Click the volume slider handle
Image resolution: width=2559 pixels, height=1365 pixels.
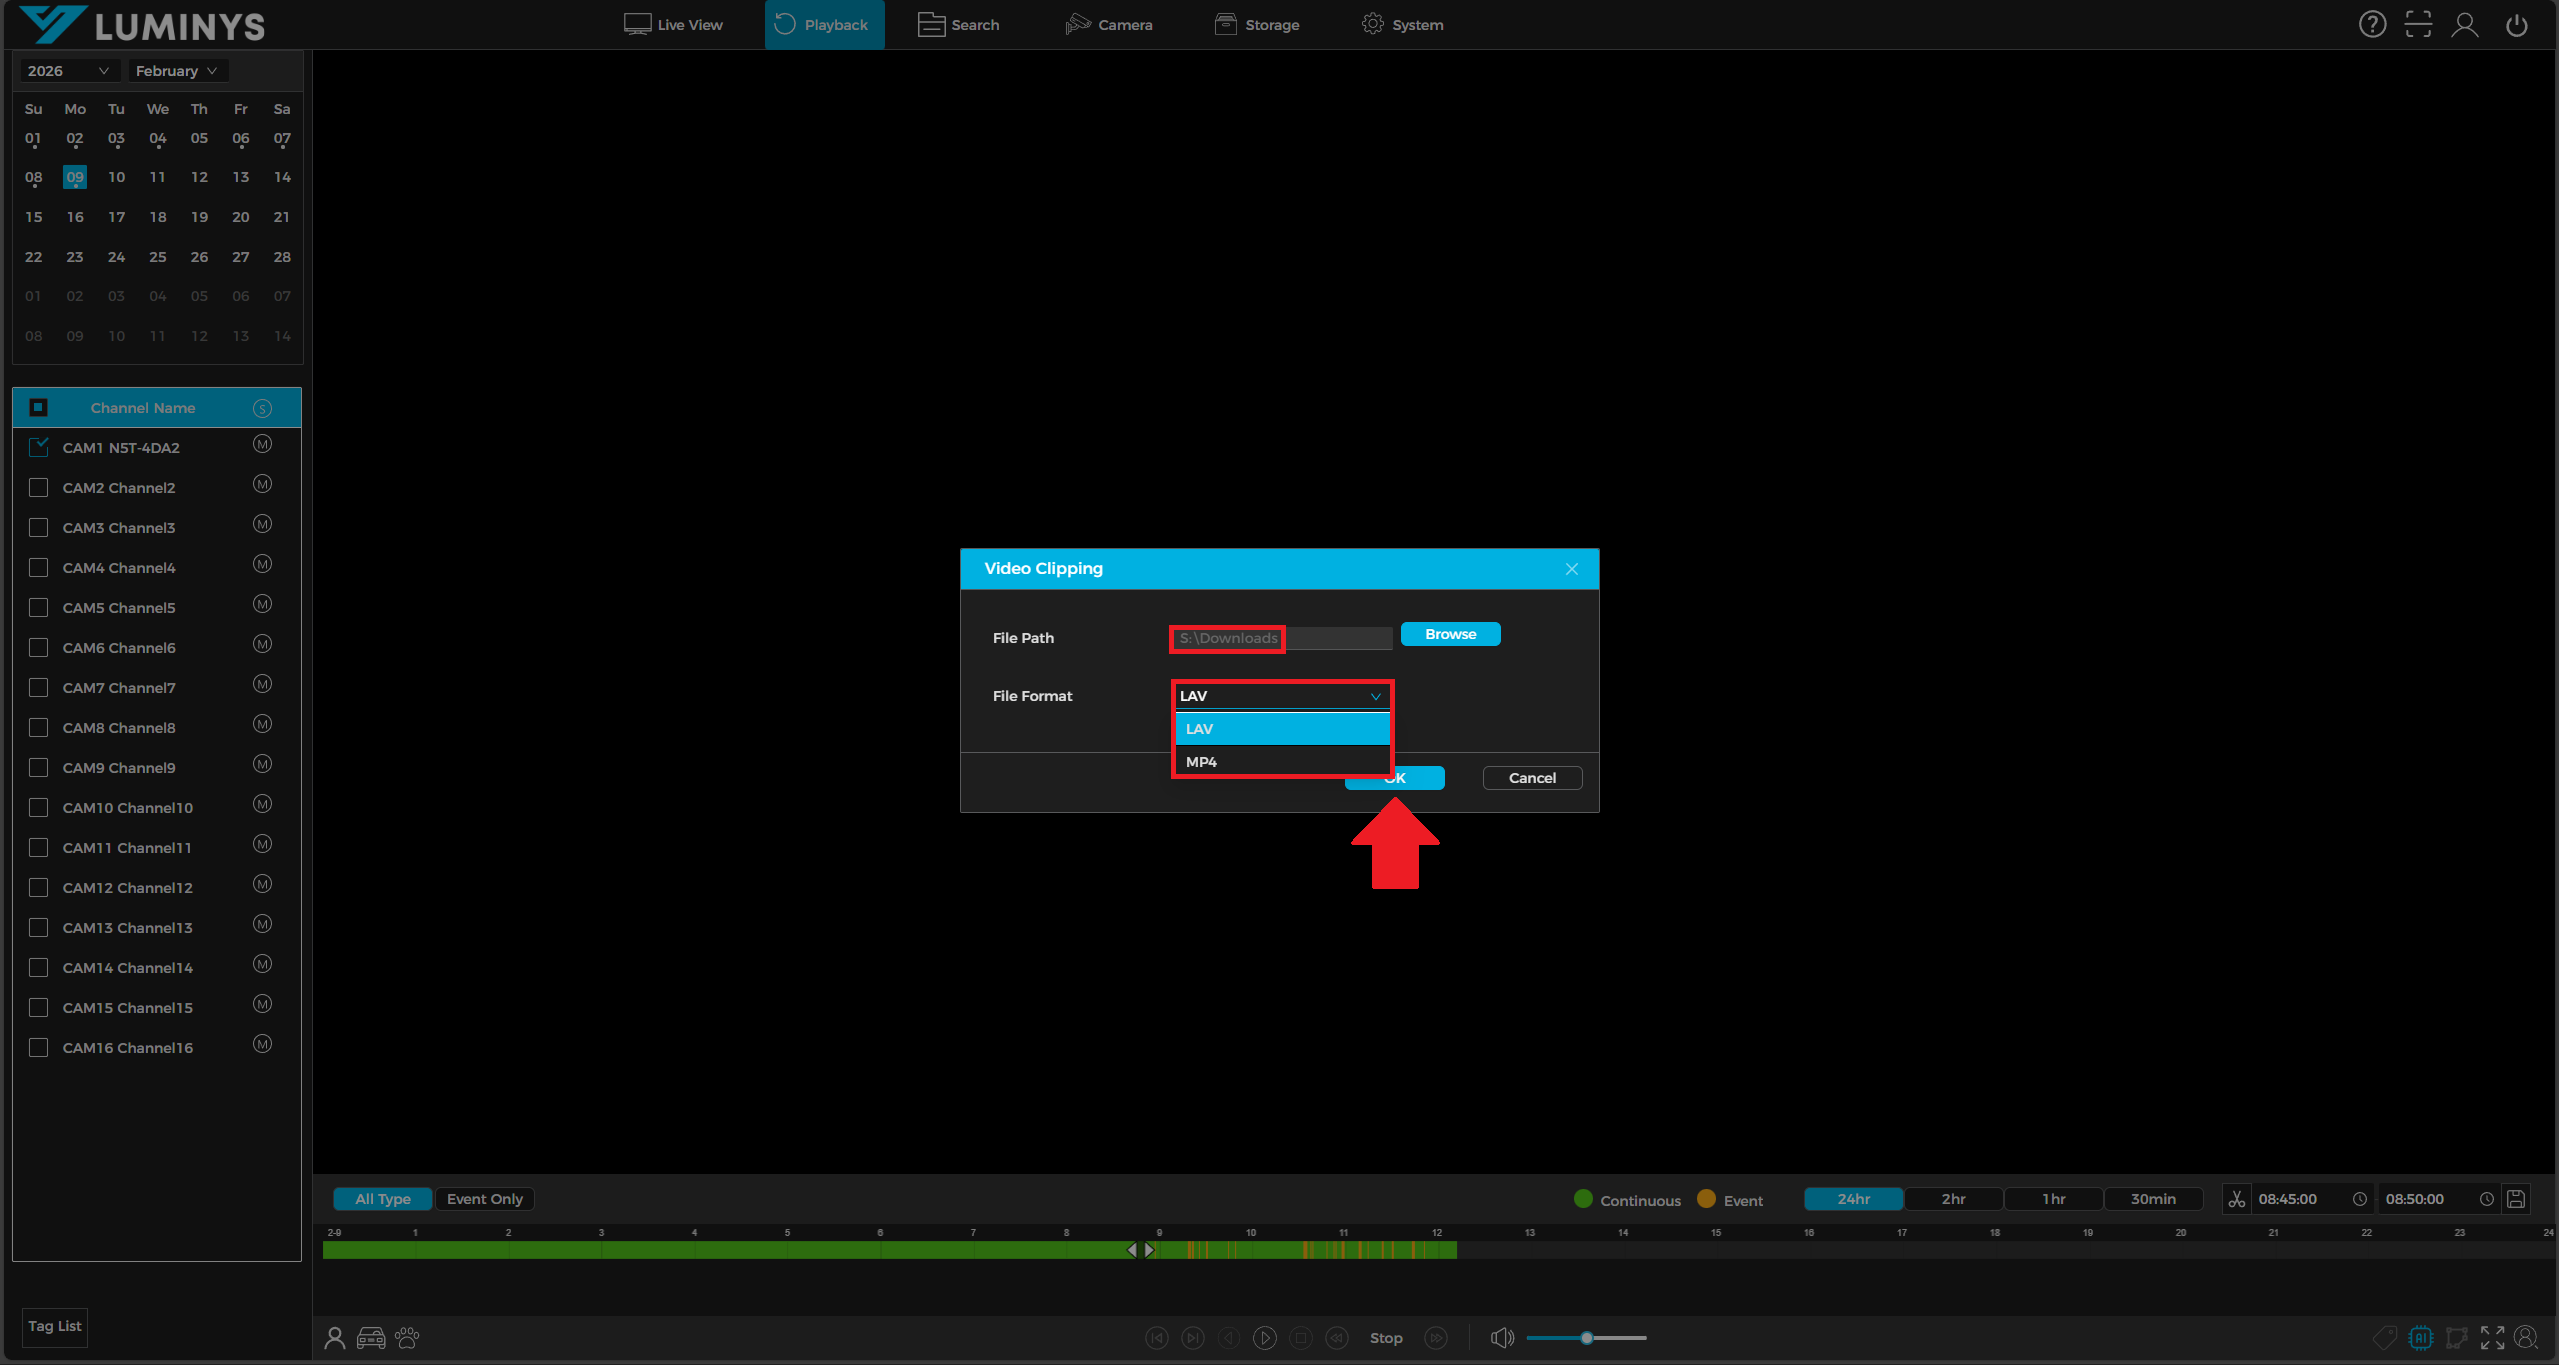pyautogui.click(x=1586, y=1338)
